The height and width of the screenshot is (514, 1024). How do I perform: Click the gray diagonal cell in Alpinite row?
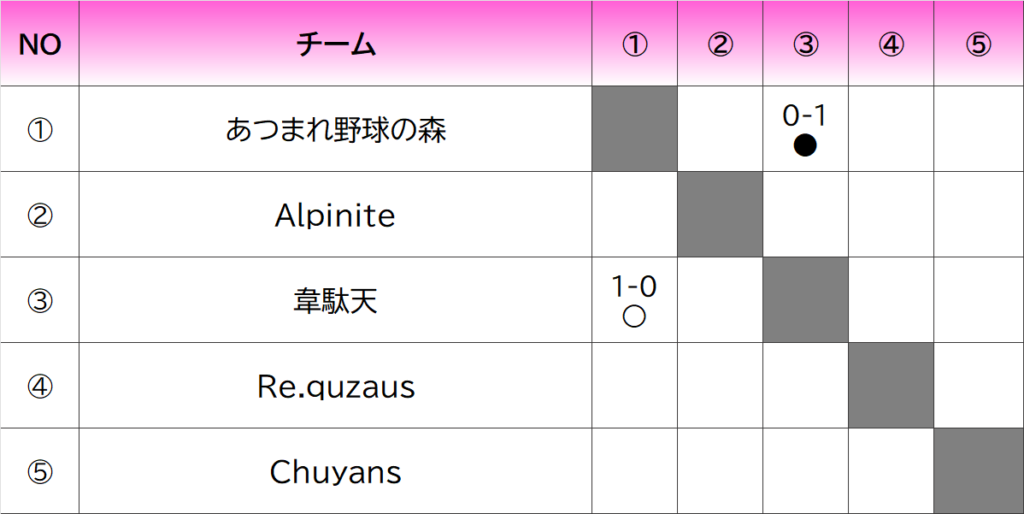pyautogui.click(x=720, y=215)
